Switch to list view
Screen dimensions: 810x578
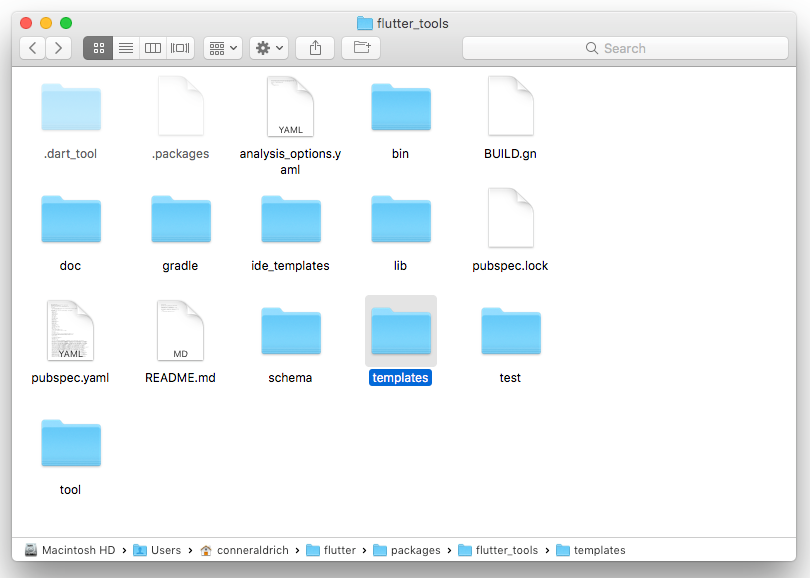[126, 48]
